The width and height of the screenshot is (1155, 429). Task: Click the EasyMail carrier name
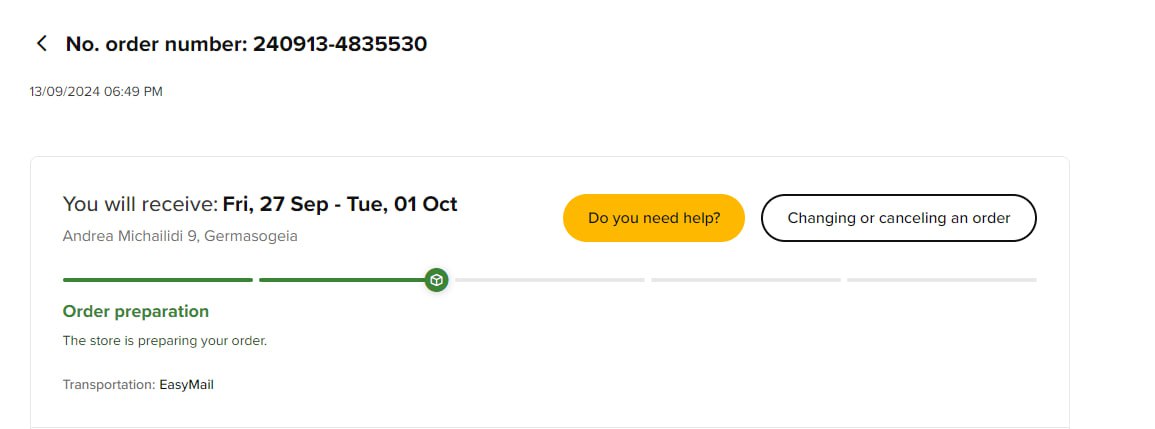pyautogui.click(x=187, y=385)
